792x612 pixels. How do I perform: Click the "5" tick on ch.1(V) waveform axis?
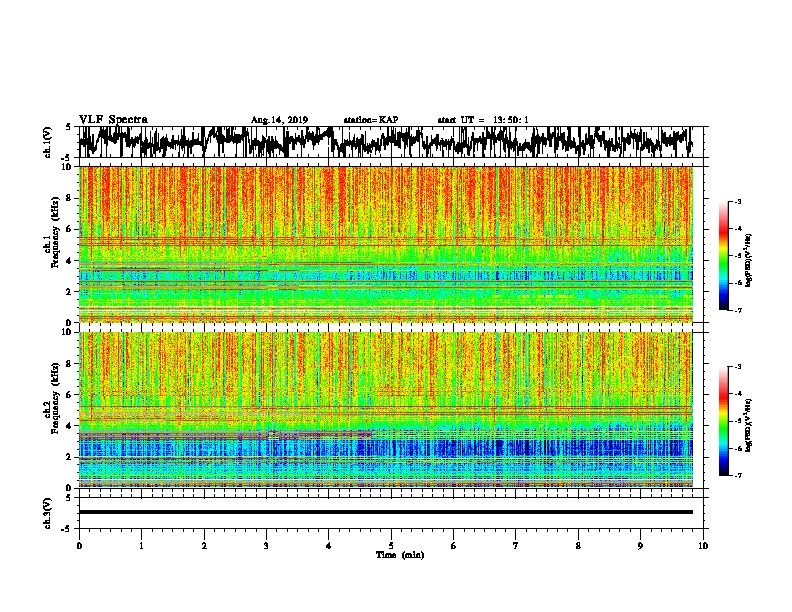click(x=69, y=127)
